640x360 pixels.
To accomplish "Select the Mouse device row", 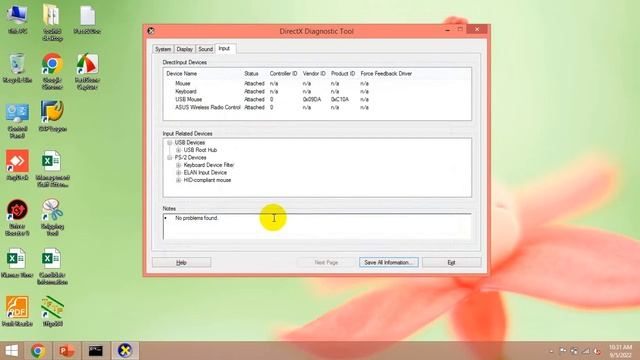I will coord(317,83).
